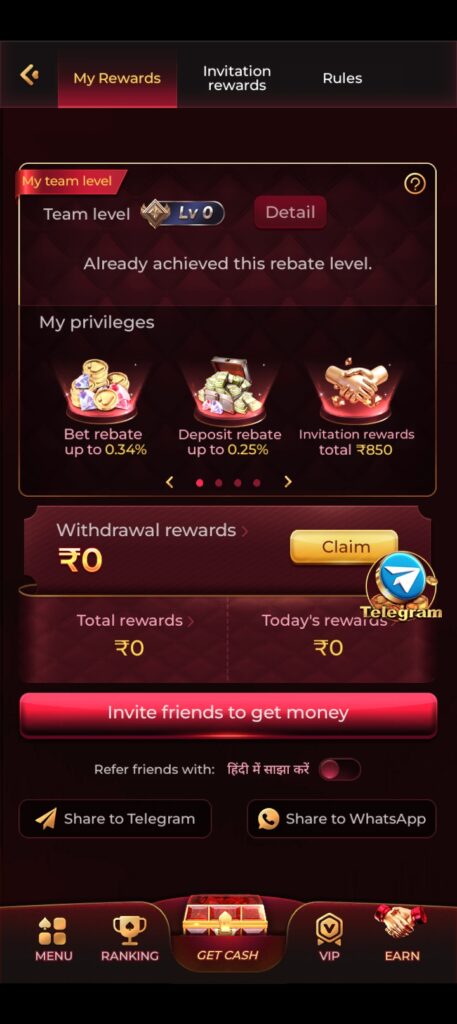Select the second carousel page dot
Screen dimensions: 457x1024
pos(219,483)
